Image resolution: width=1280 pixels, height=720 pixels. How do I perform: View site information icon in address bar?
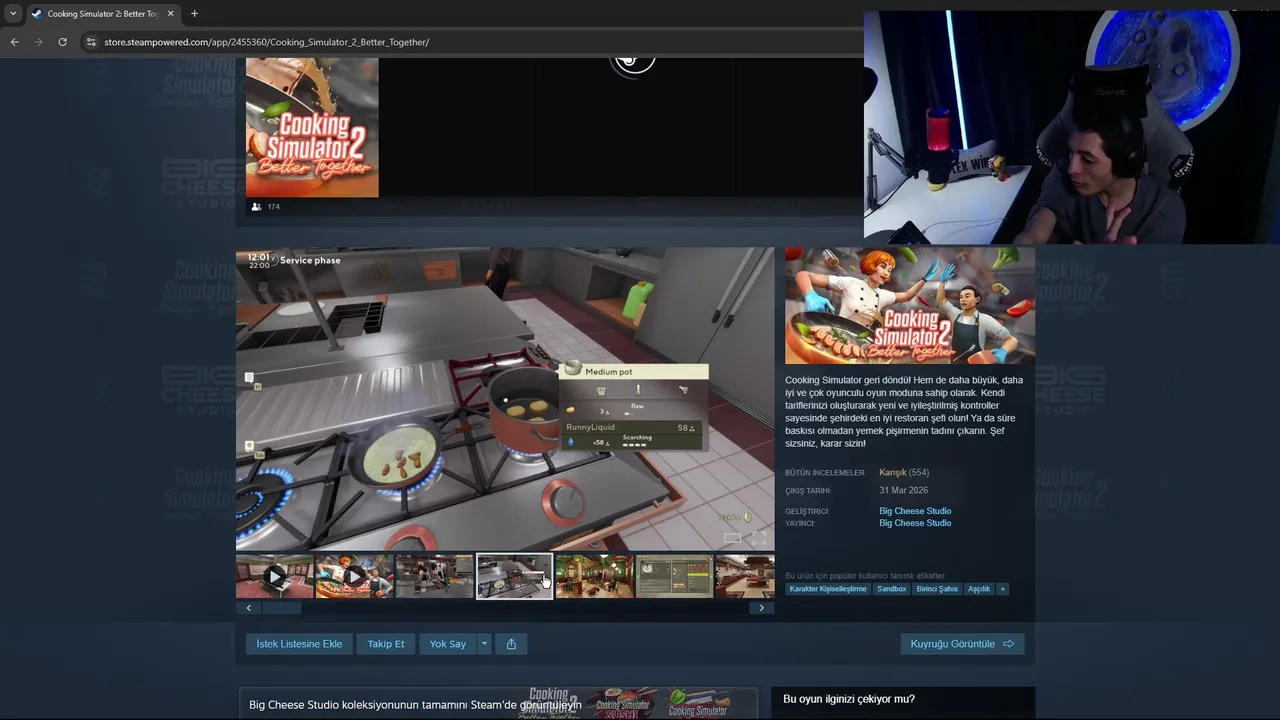coord(90,42)
